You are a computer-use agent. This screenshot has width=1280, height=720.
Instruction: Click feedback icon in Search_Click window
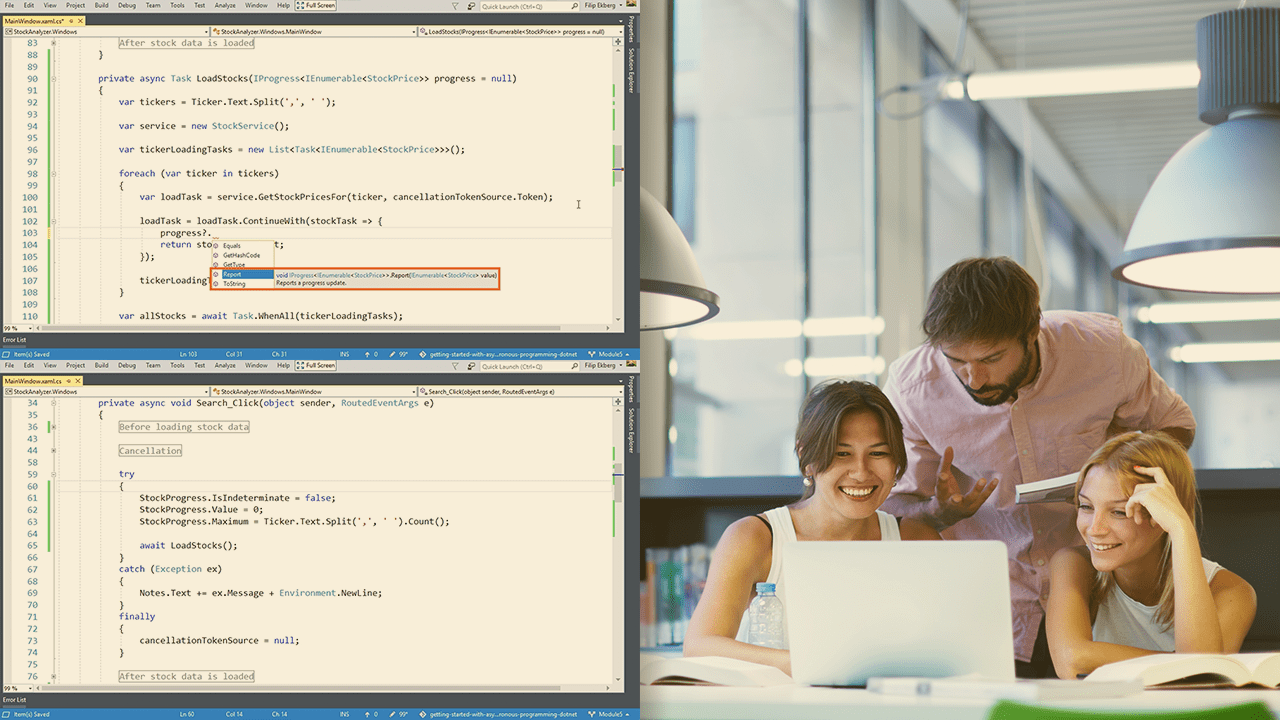pos(471,366)
